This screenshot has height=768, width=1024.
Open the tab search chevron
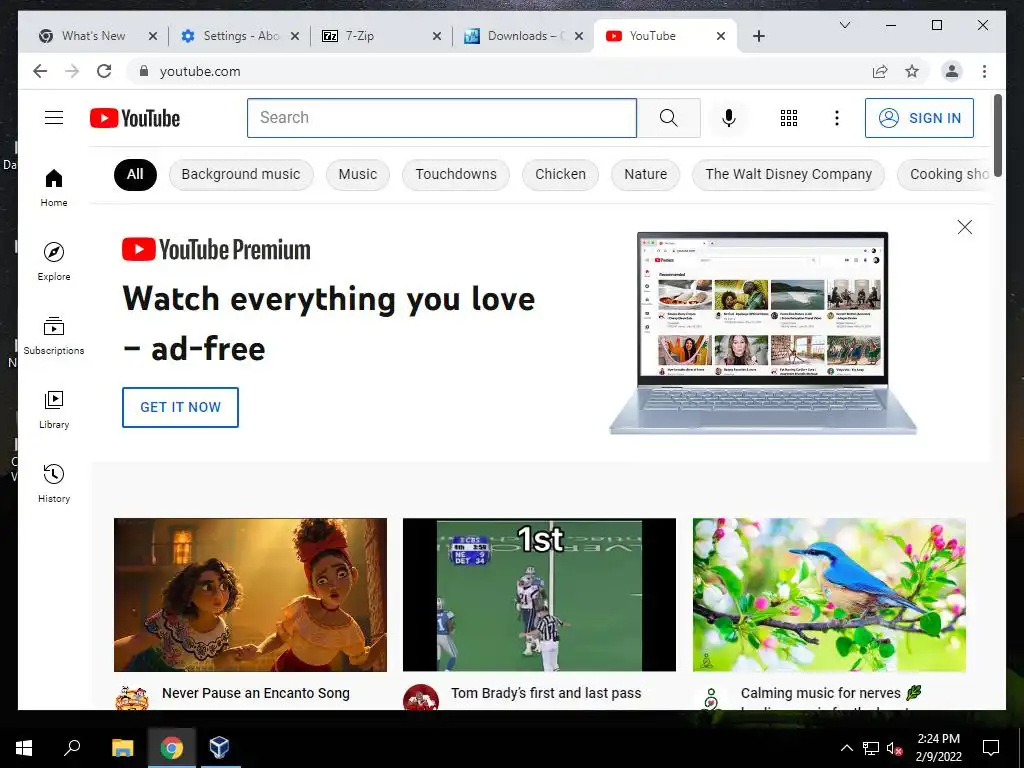844,25
